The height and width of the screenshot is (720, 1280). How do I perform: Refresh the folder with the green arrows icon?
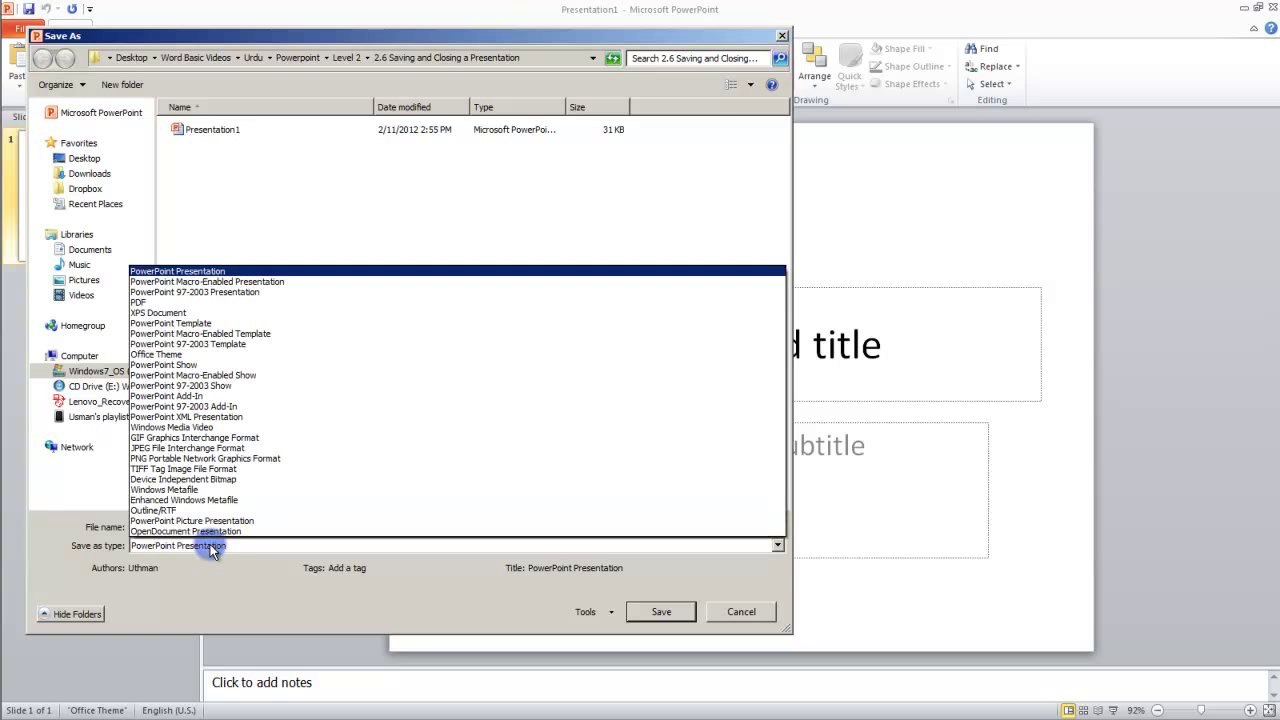(613, 58)
